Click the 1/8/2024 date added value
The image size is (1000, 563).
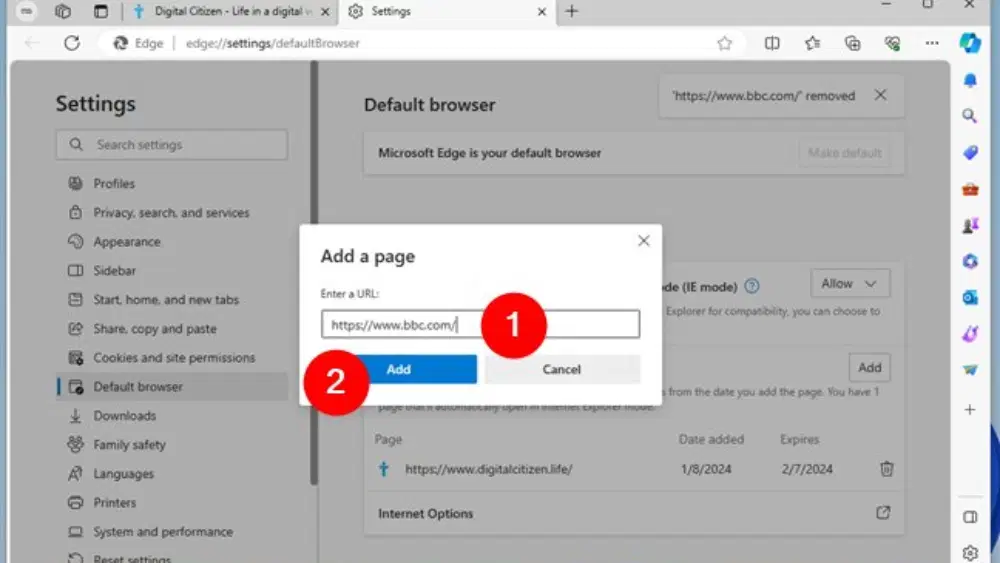pos(705,469)
